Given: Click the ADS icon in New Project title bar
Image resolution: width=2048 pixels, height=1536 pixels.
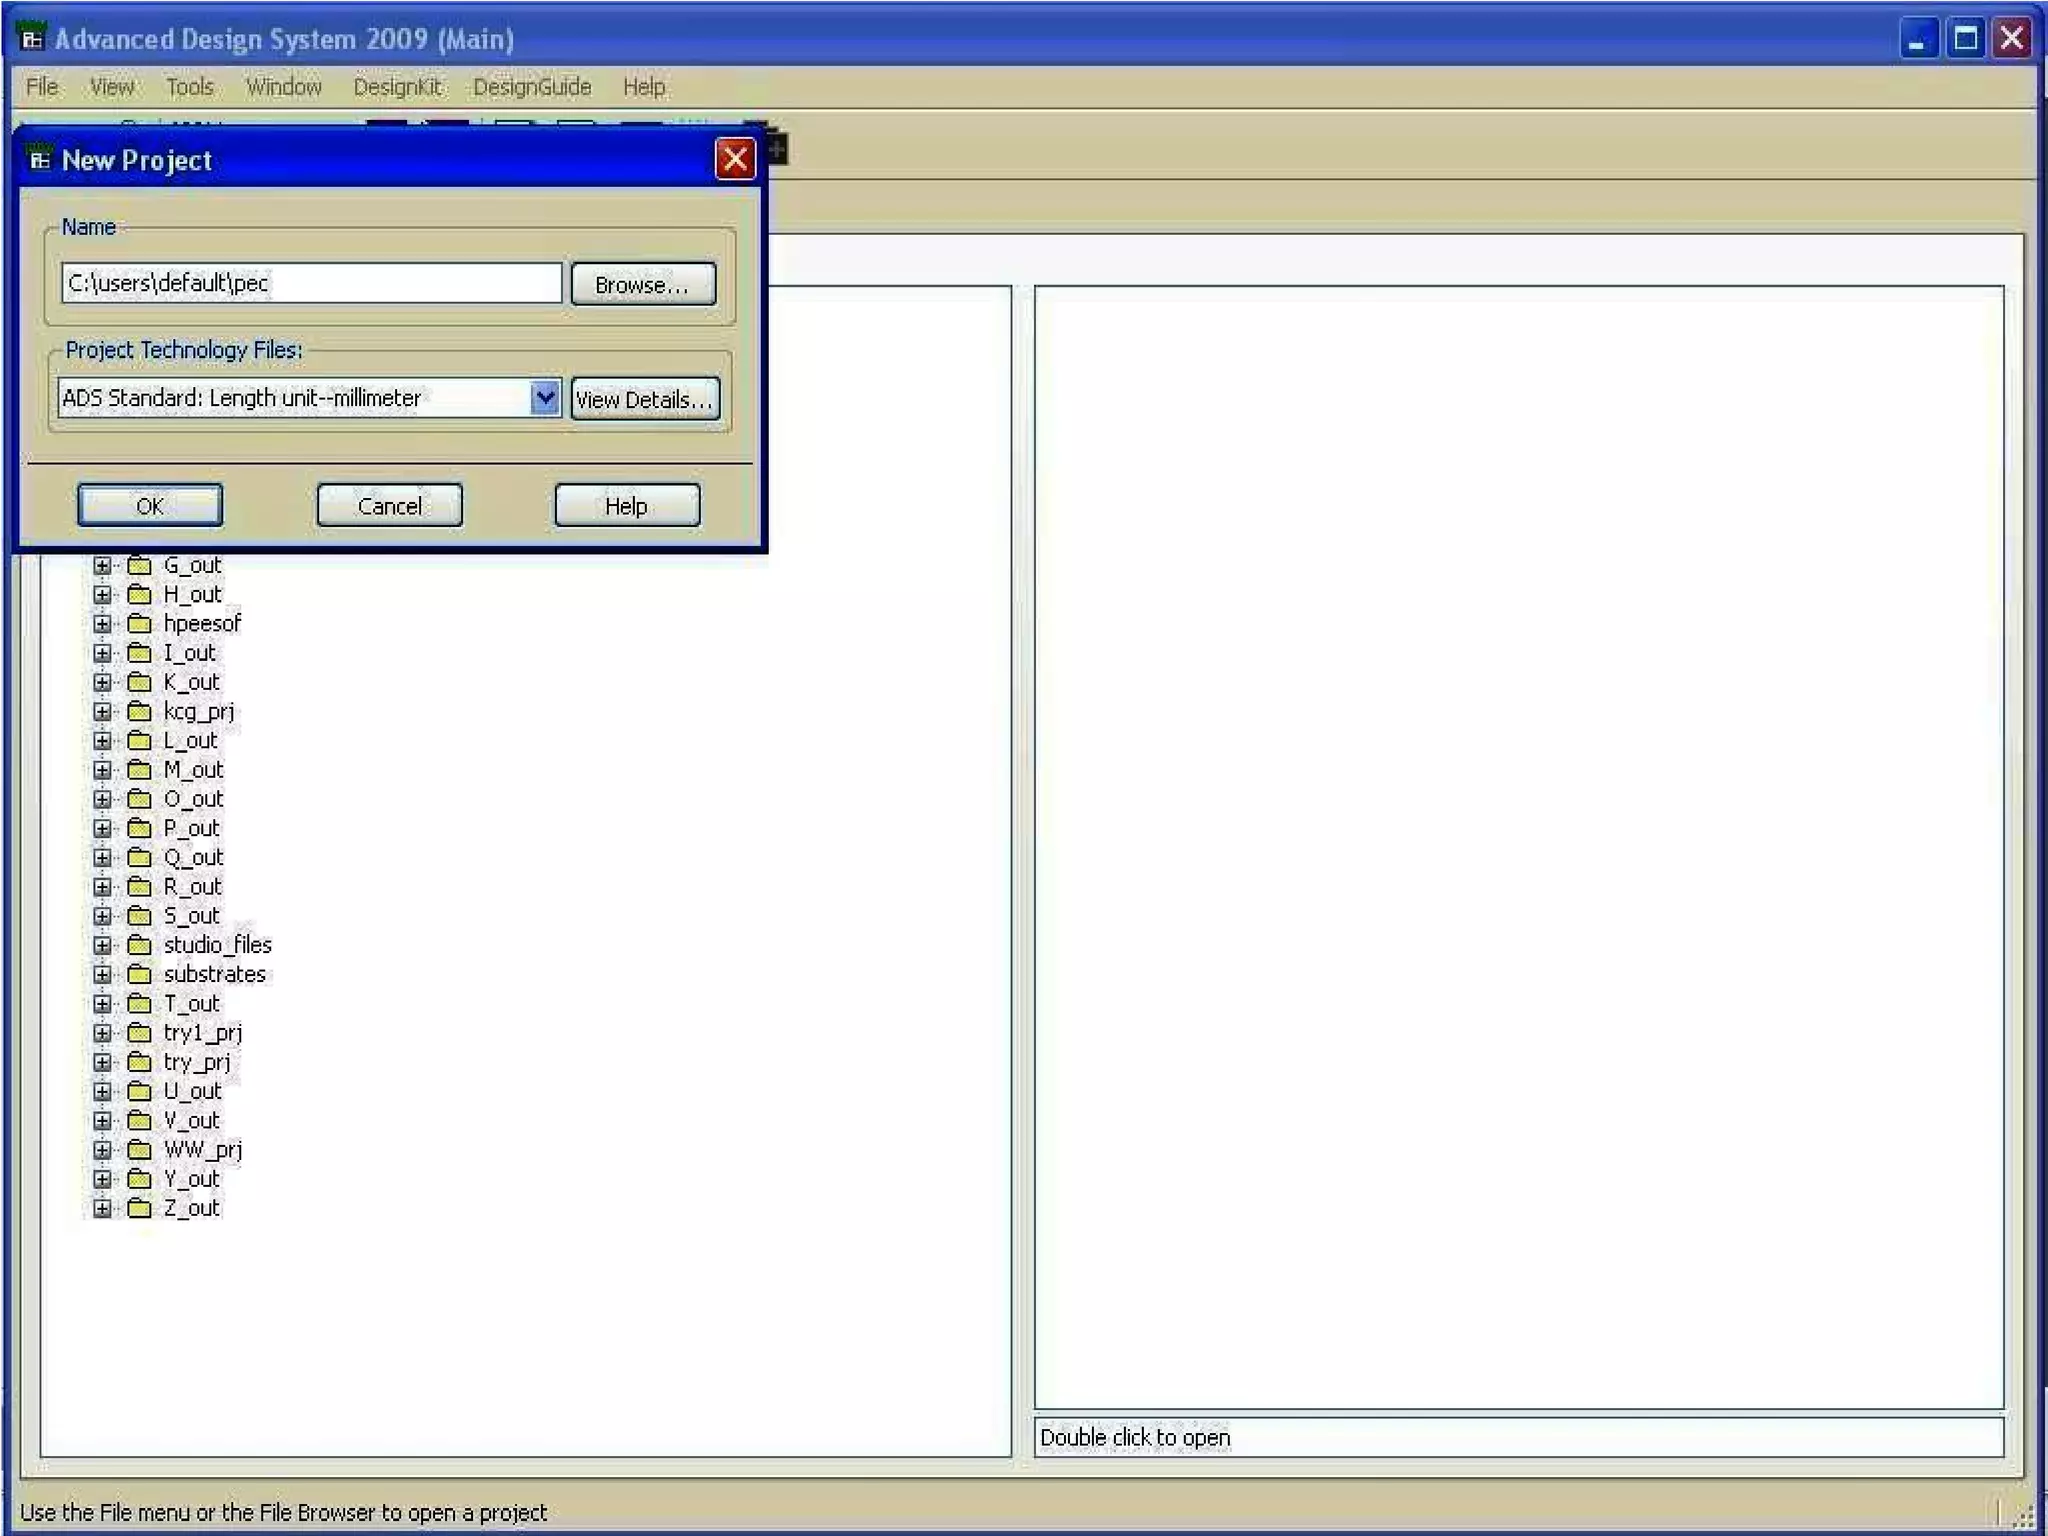Looking at the screenshot, I should click(40, 160).
